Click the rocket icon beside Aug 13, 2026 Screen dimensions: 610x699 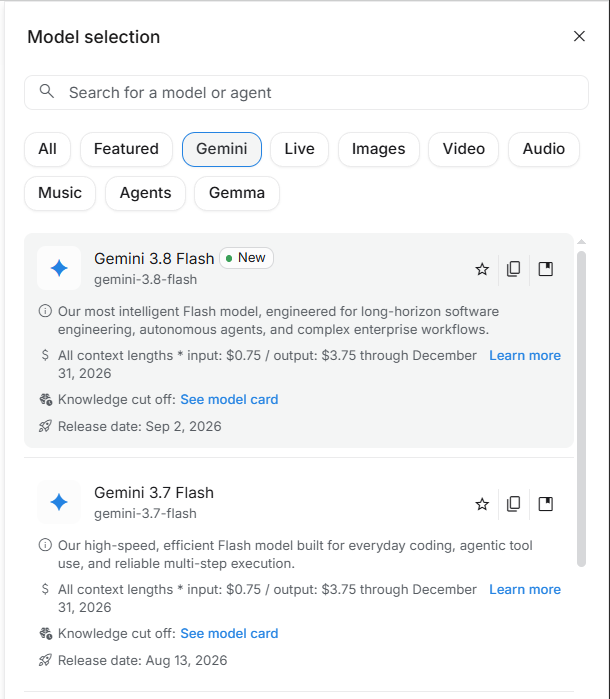pyautogui.click(x=45, y=660)
